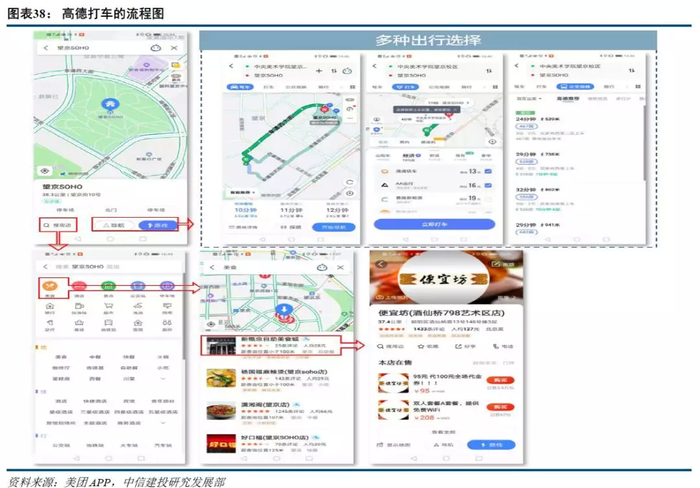Choose the 11分钟 driving route option

click(290, 212)
